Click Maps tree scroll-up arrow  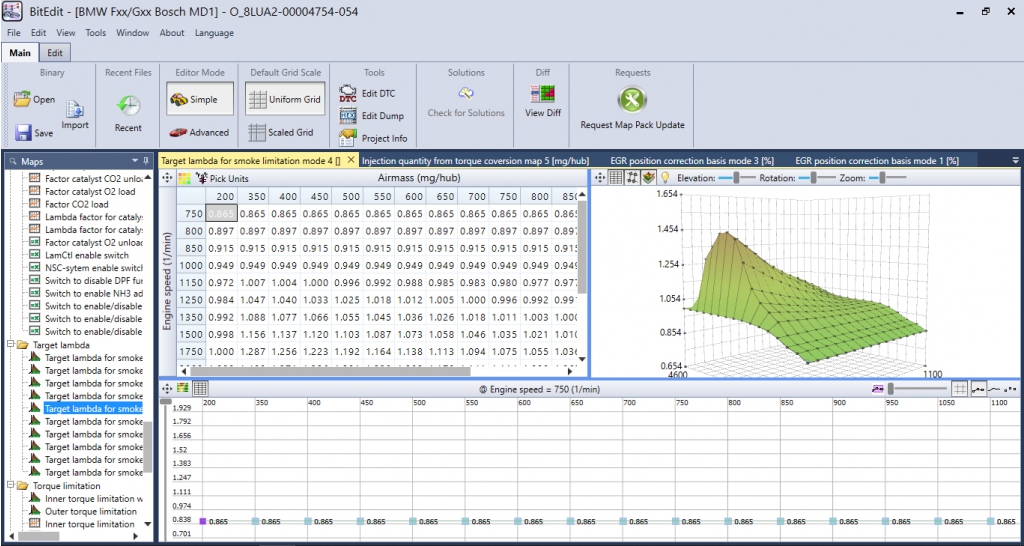coord(148,177)
